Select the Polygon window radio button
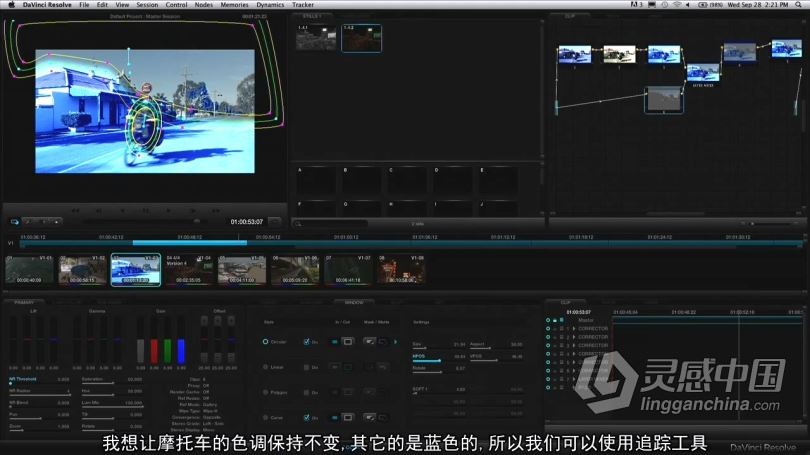Viewport: 810px width, 455px height. coord(266,393)
